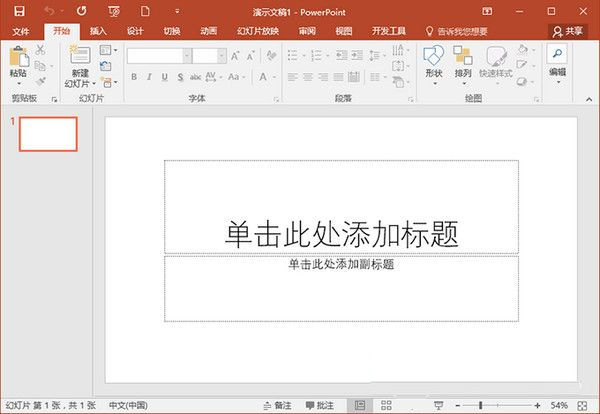The width and height of the screenshot is (600, 414).
Task: Decrease the list indent level
Action: [341, 55]
